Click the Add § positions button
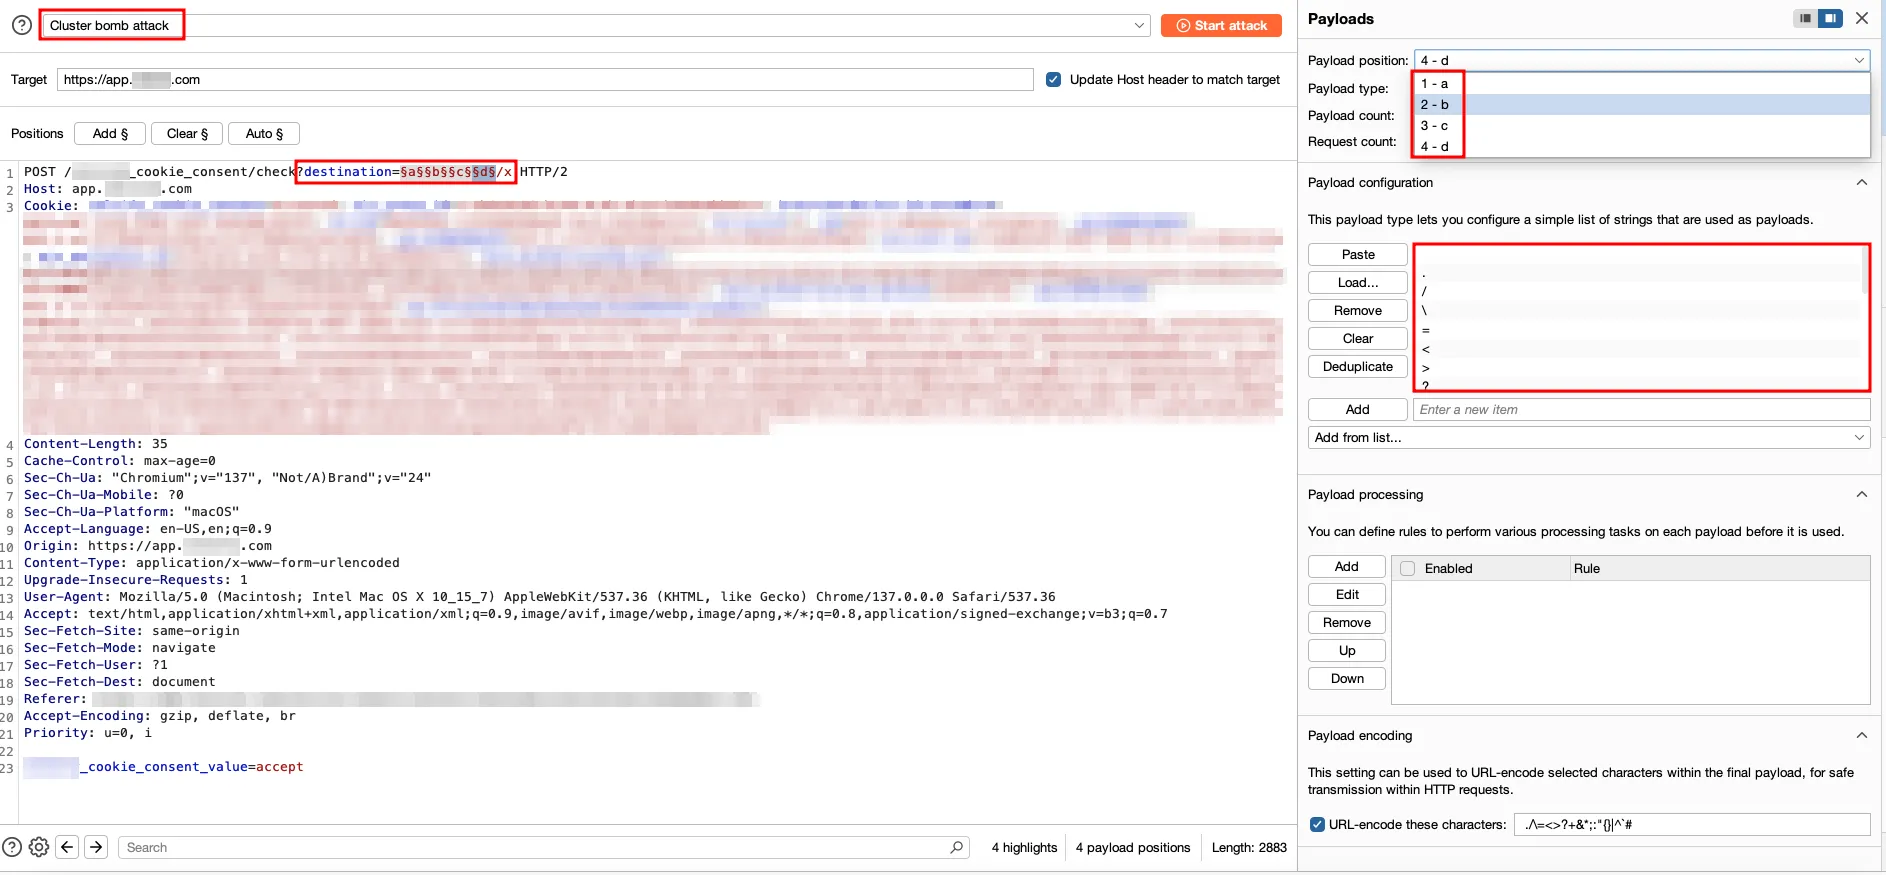 point(110,133)
